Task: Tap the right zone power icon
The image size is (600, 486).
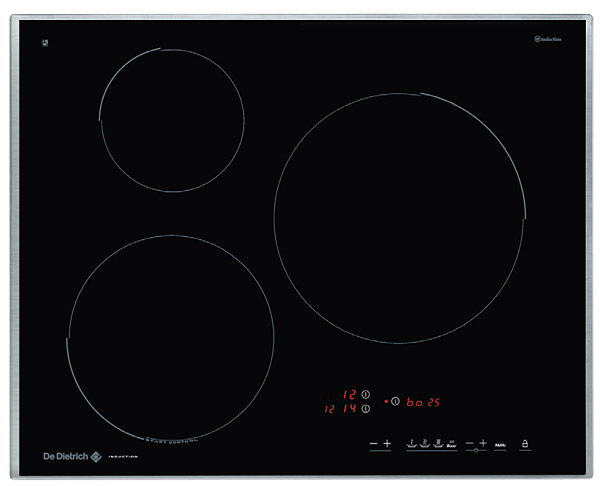Action: tap(395, 402)
